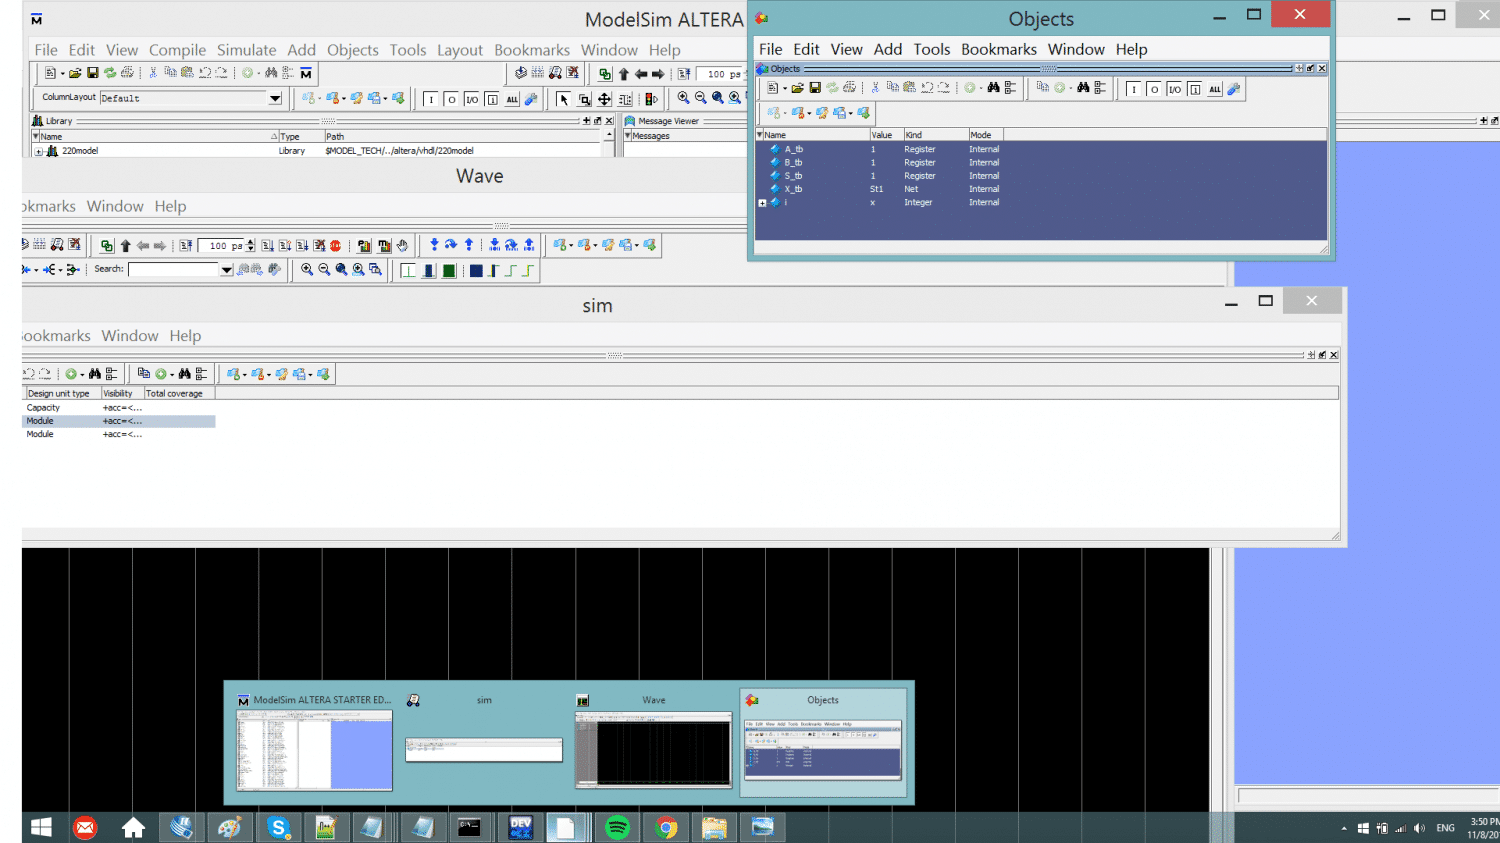
Task: Click the traffic-light simulate icon in ModelSim toolbar
Action: click(651, 99)
